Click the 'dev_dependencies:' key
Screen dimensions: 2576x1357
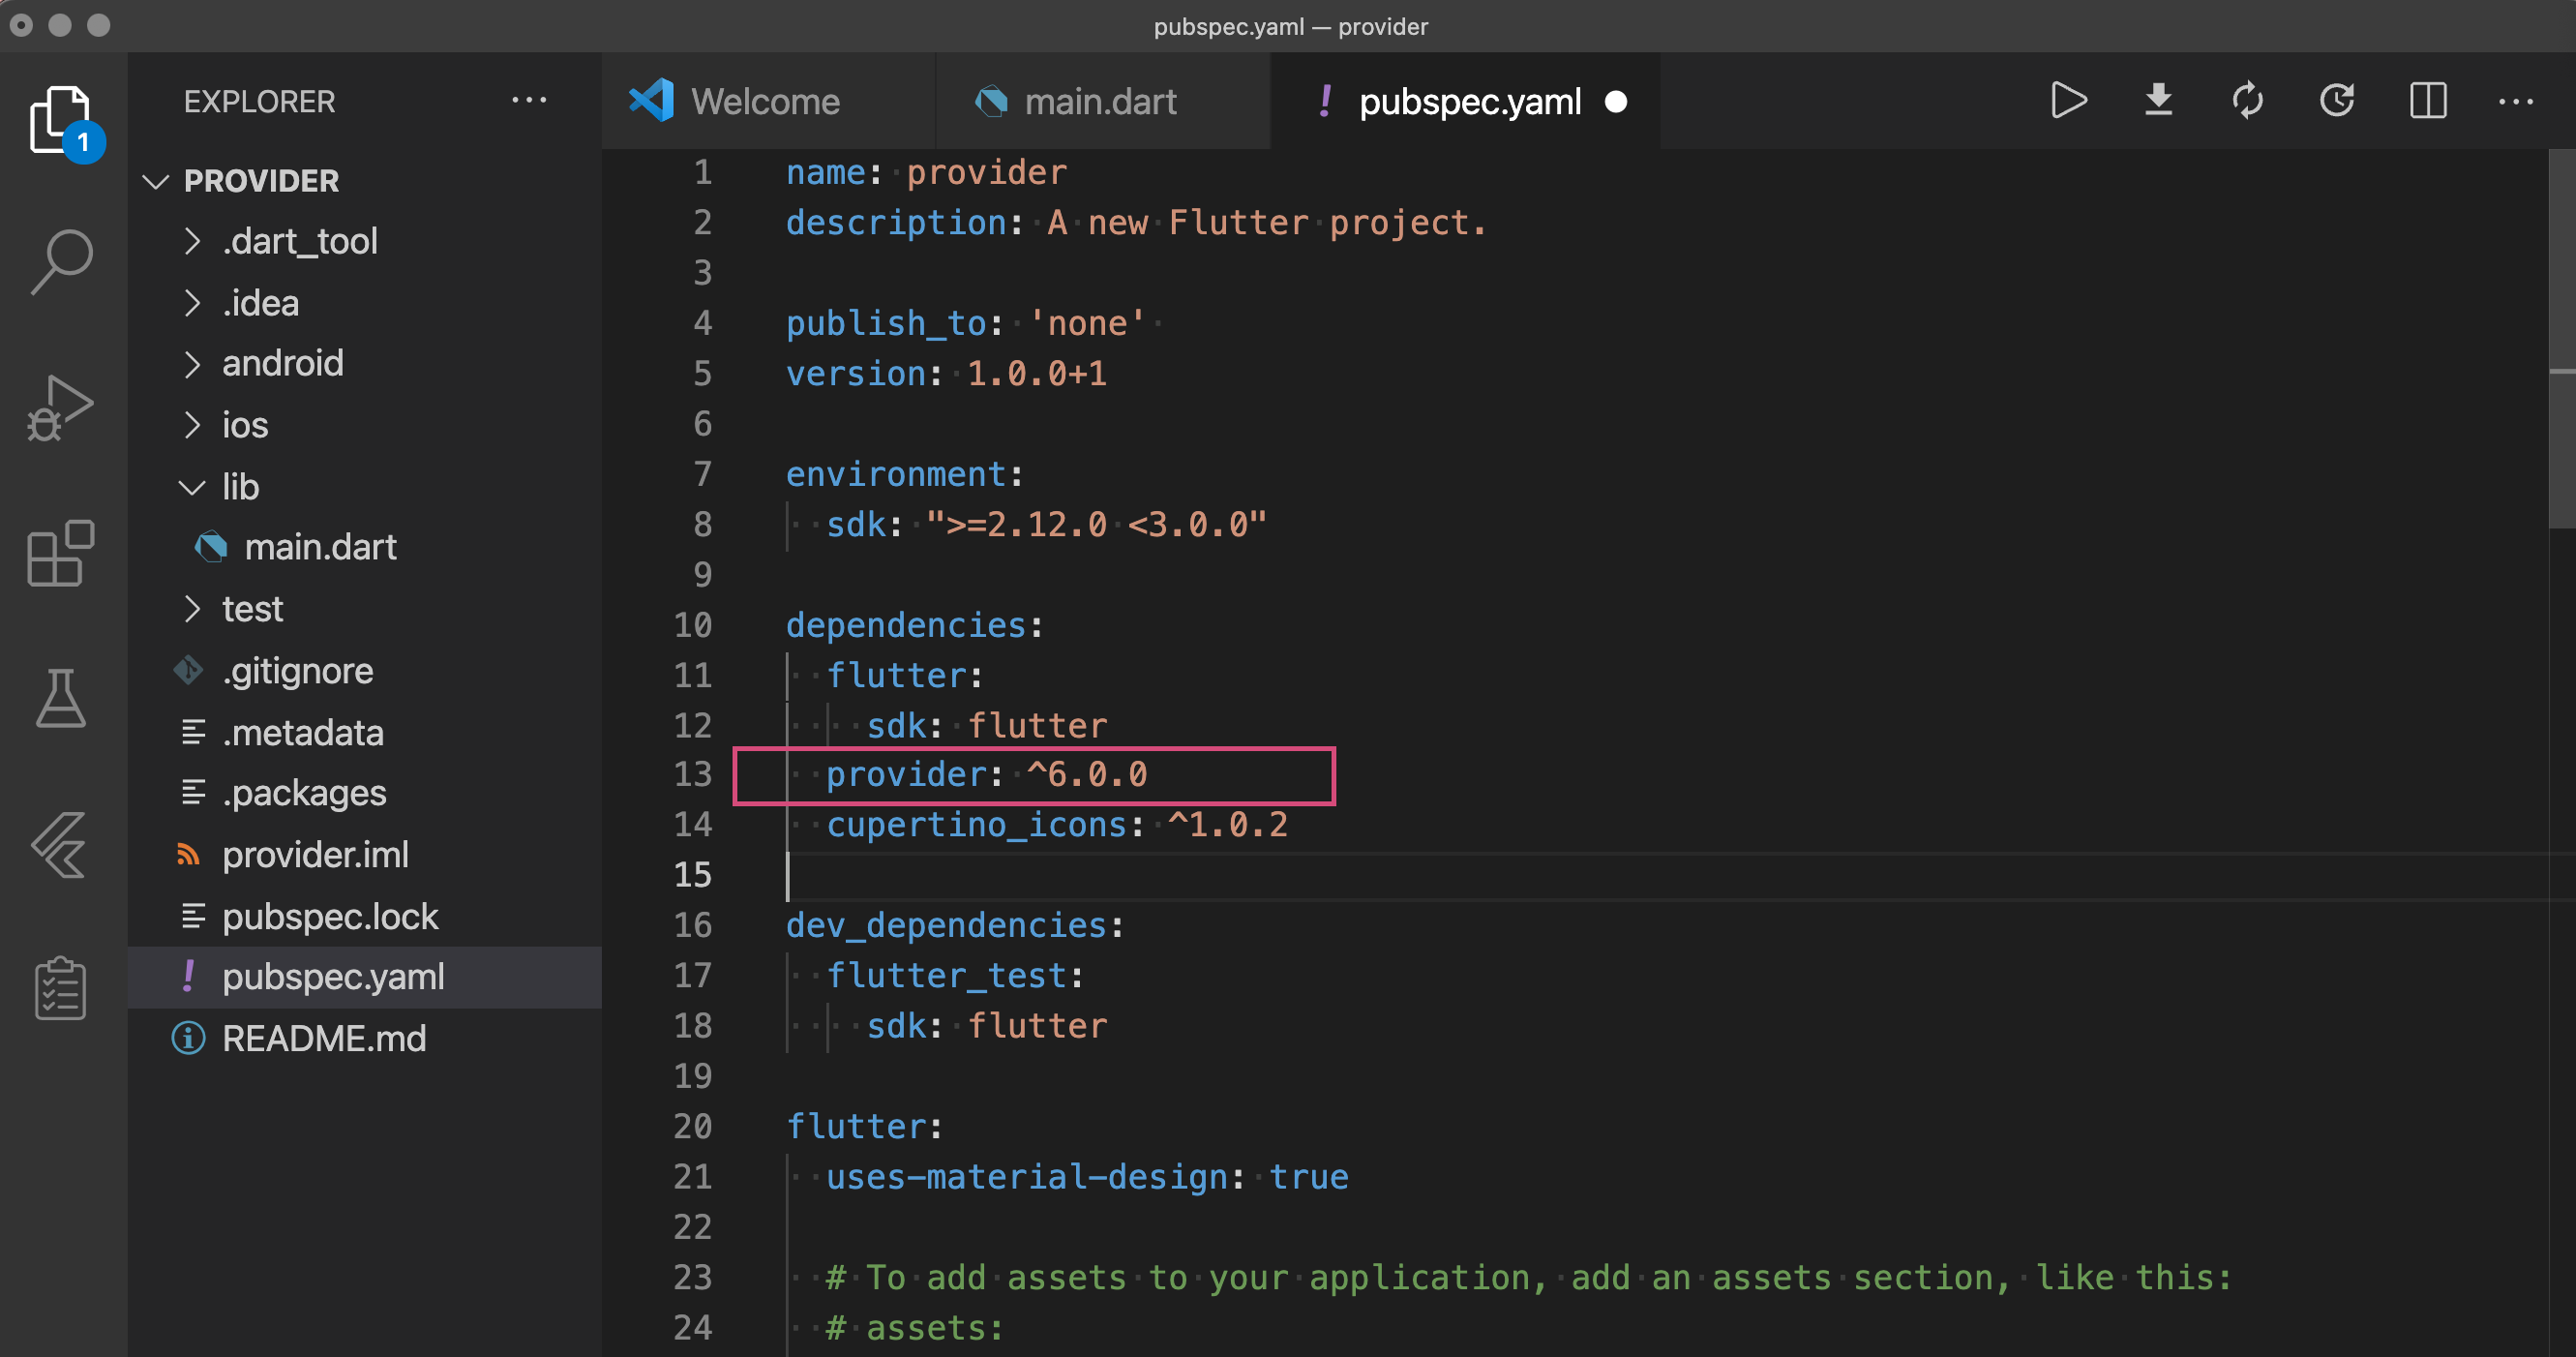955,925
